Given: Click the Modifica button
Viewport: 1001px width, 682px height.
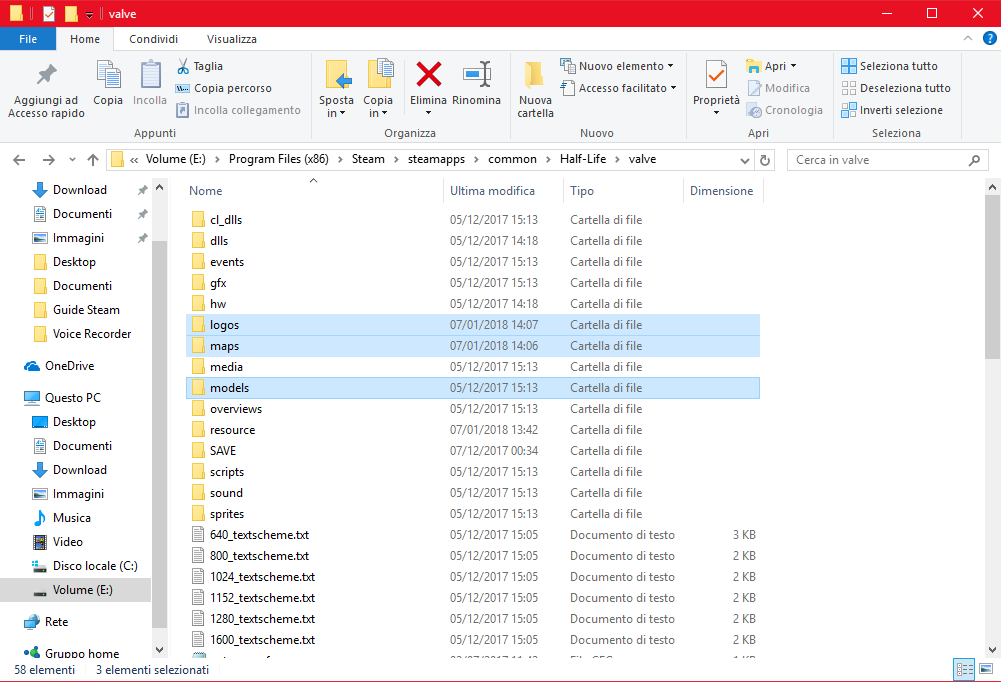Looking at the screenshot, I should point(779,88).
